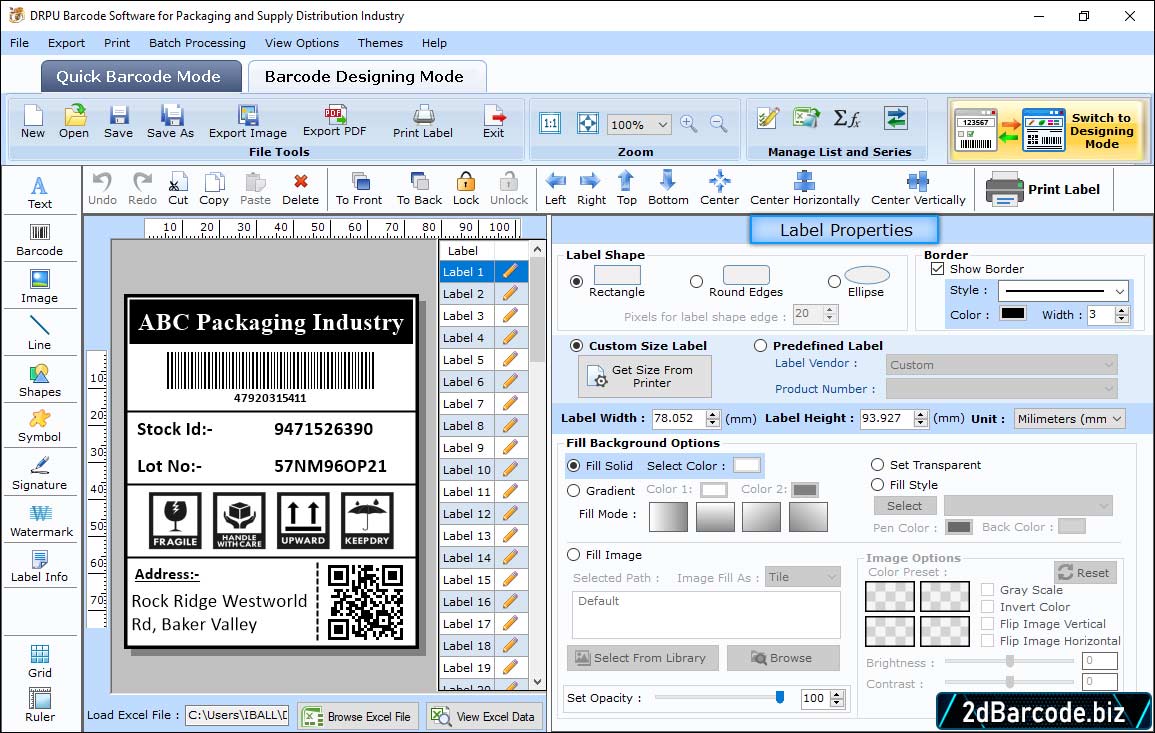The image size is (1155, 733).
Task: Click Print Label in File Tools
Action: click(x=423, y=122)
